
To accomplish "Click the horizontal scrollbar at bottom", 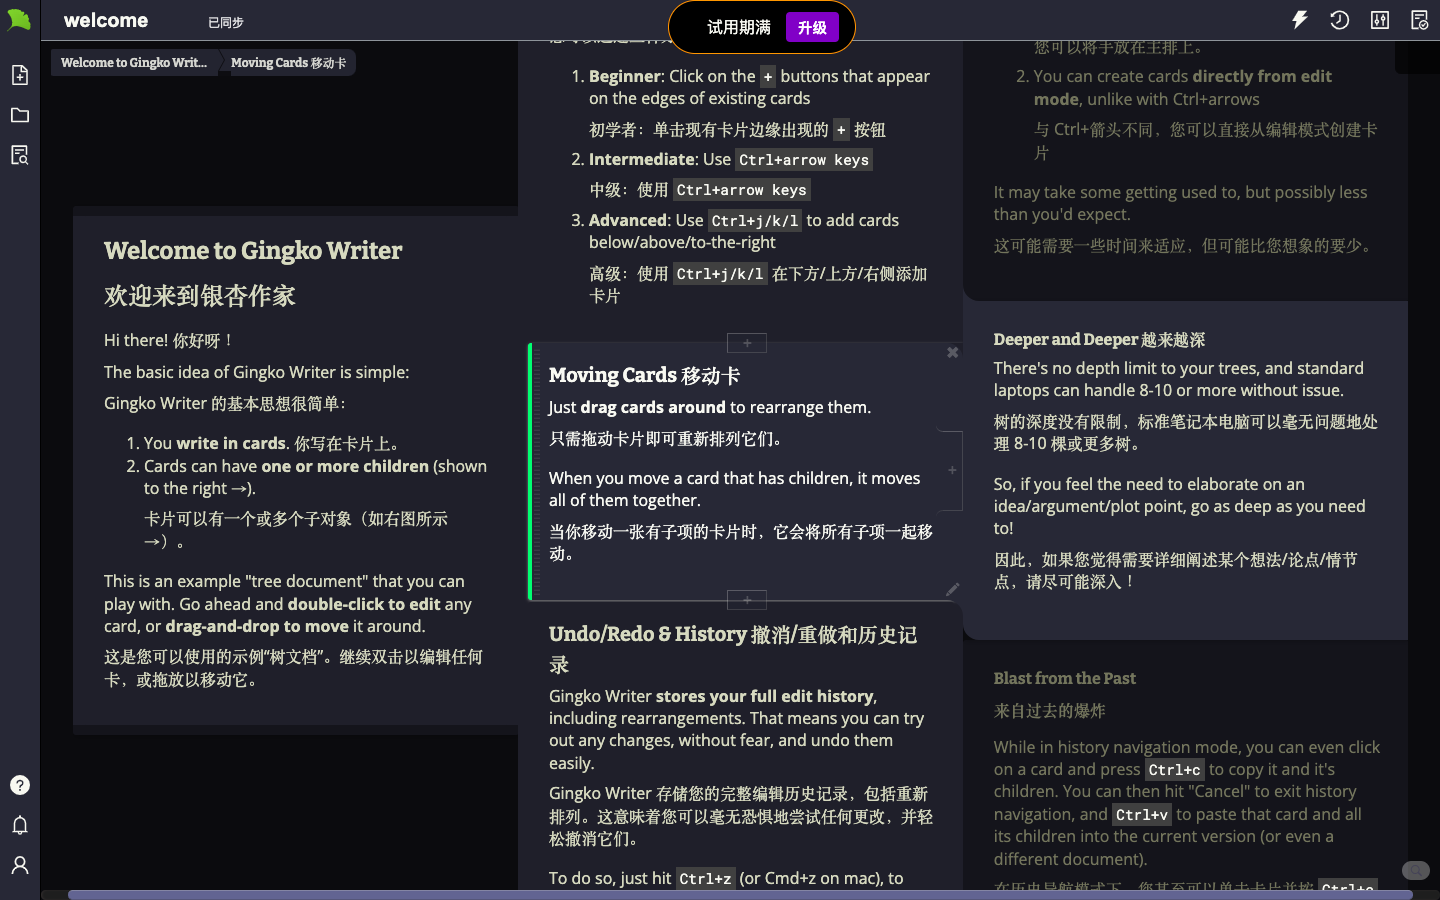I will click(740, 894).
